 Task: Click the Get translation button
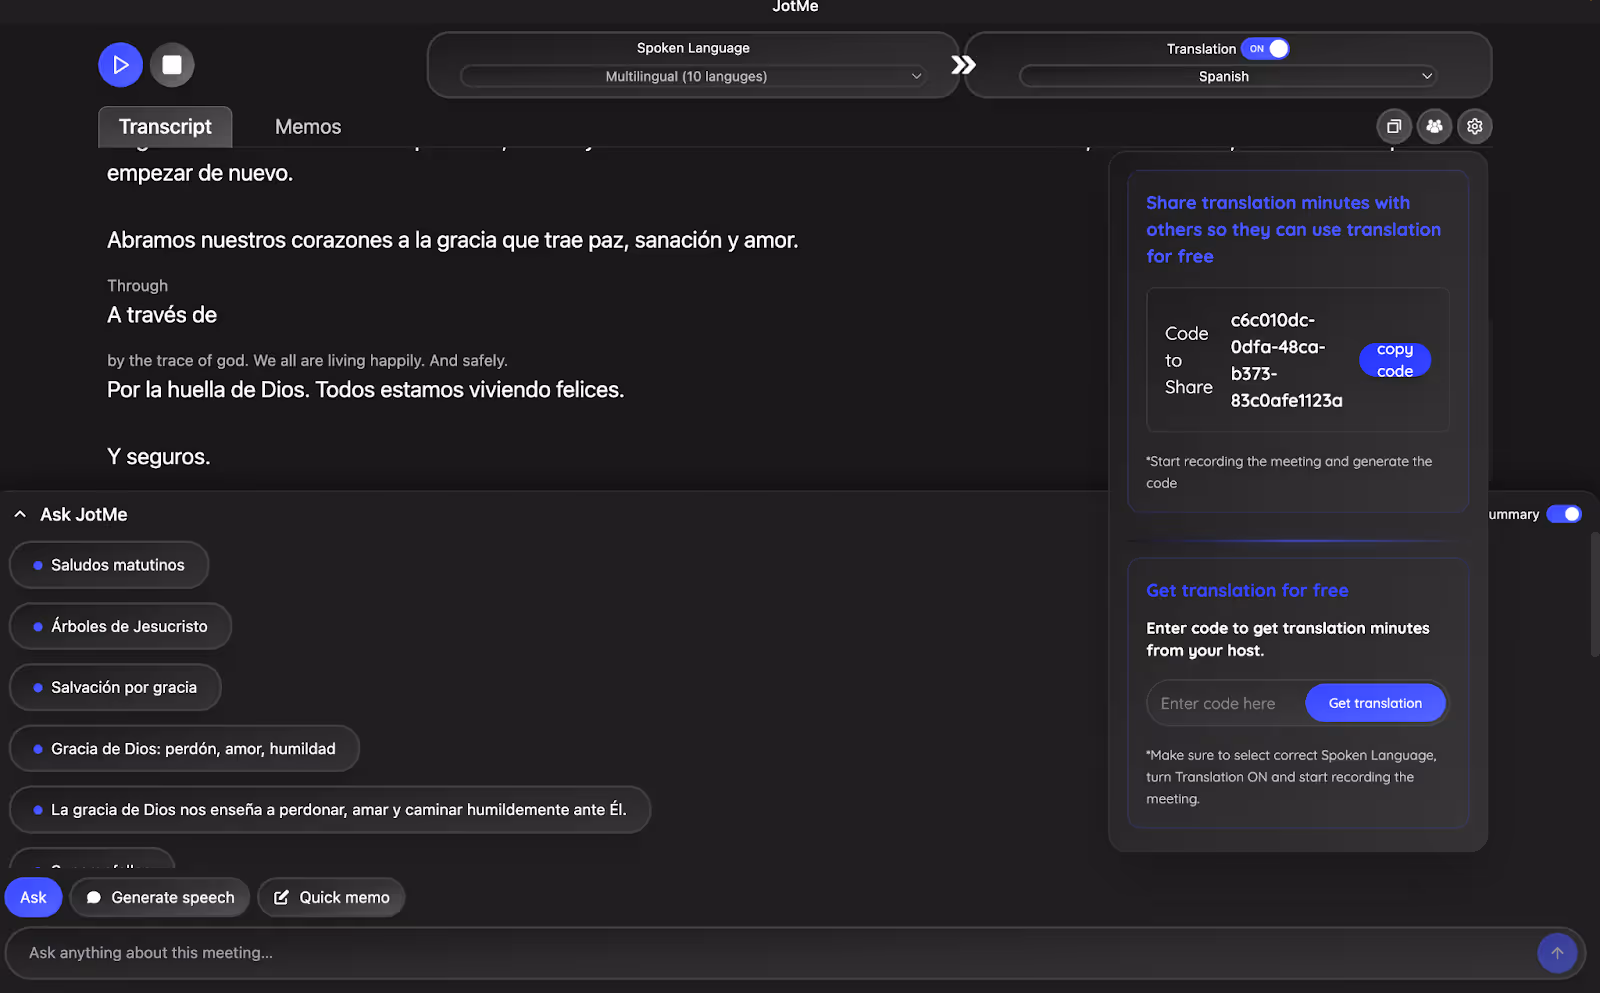click(x=1375, y=703)
